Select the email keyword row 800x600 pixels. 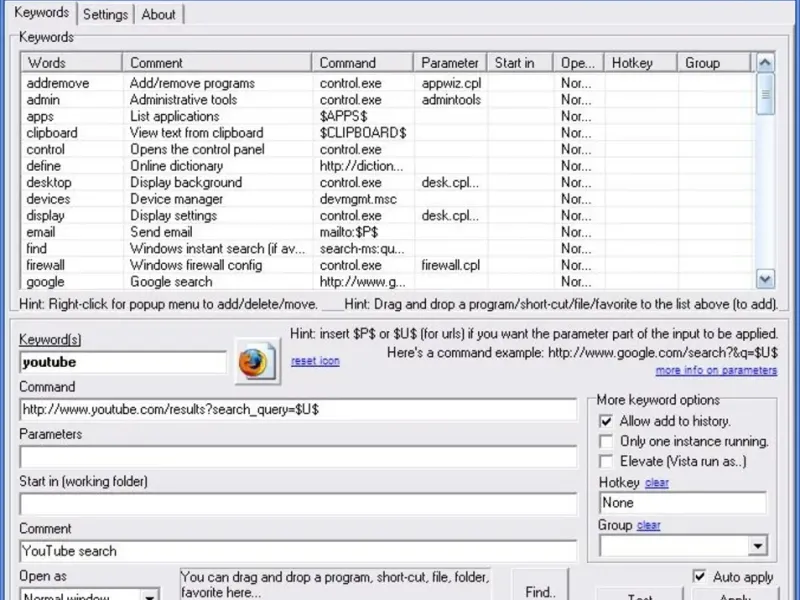pyautogui.click(x=387, y=232)
